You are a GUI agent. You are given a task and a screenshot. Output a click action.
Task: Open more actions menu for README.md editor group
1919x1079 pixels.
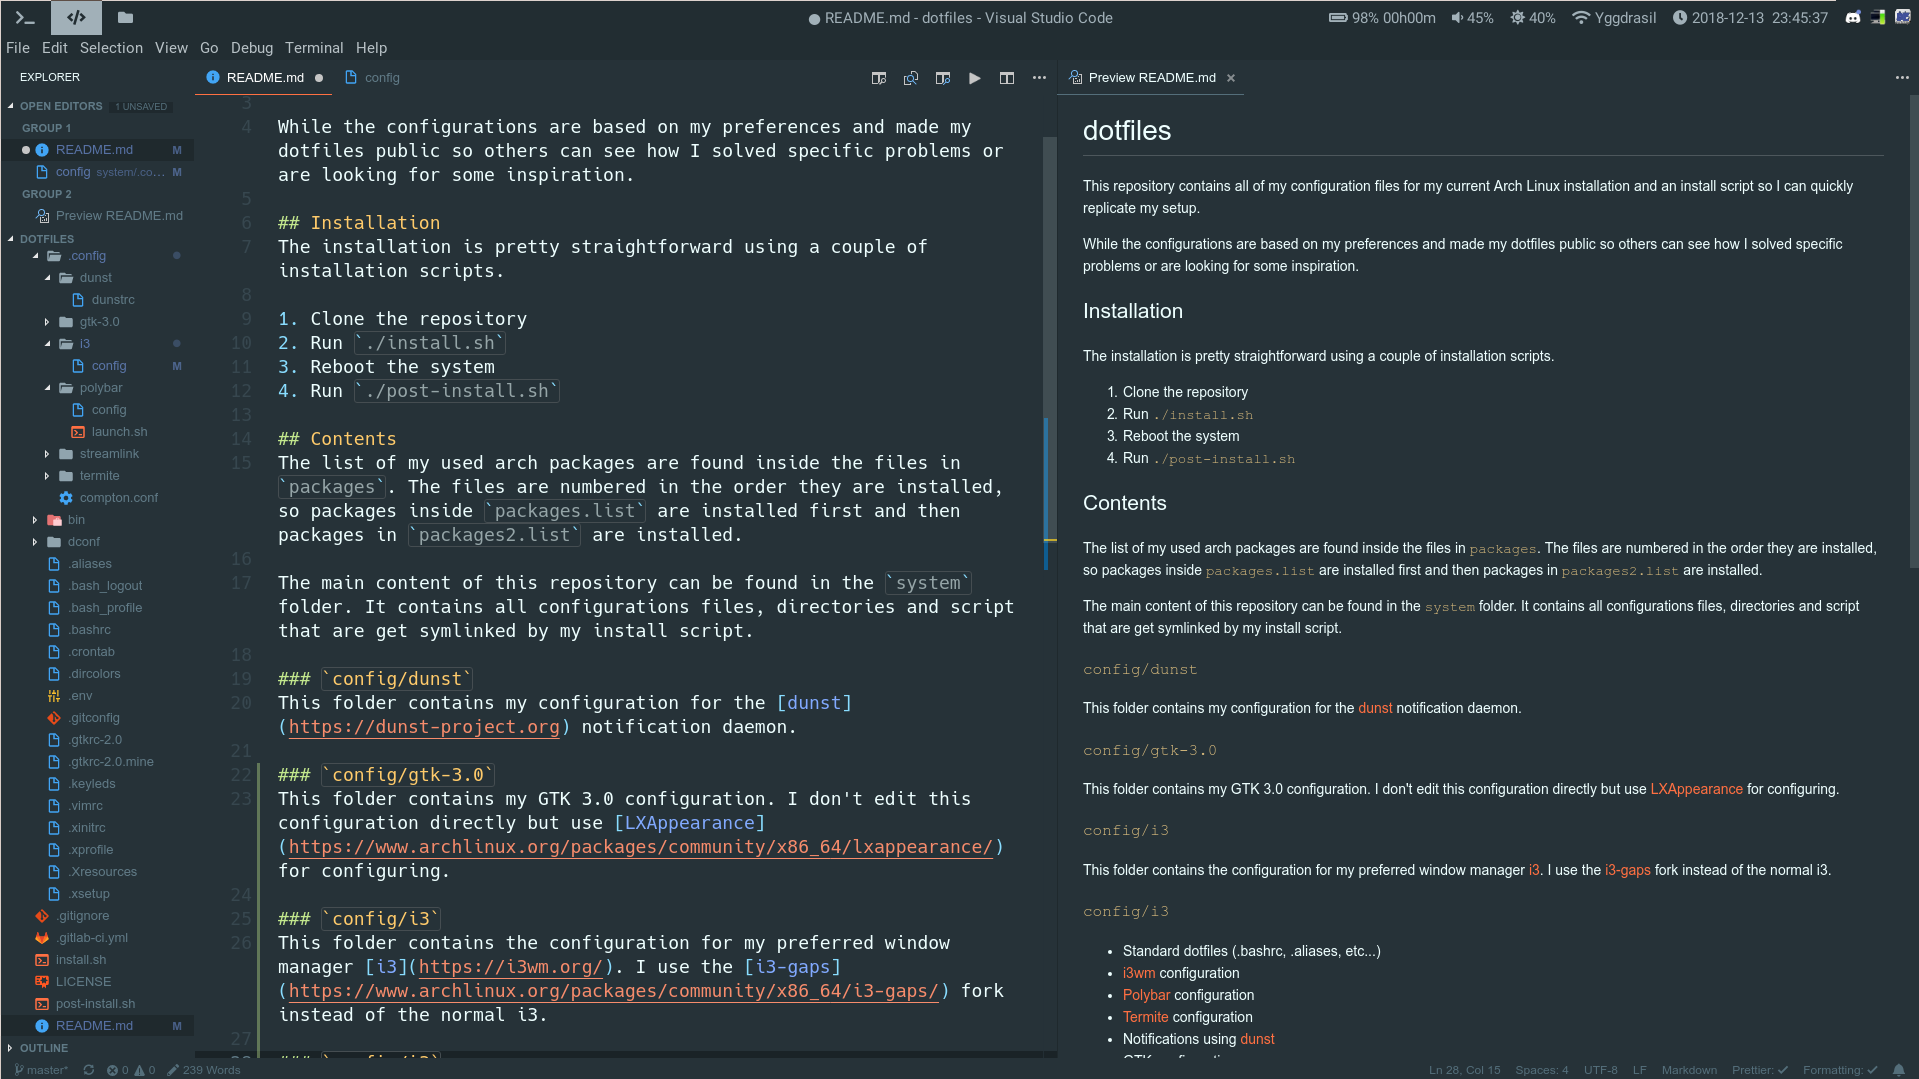click(1039, 78)
